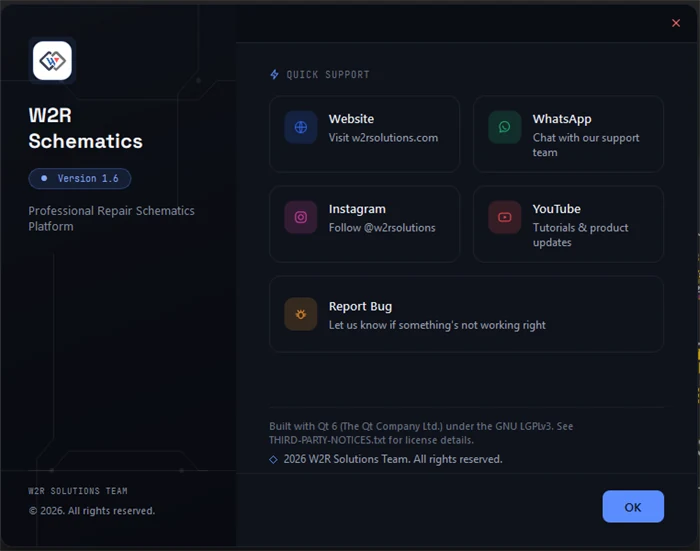Click 'Visit w2rsolutions.com' text
The image size is (700, 551).
tap(383, 138)
